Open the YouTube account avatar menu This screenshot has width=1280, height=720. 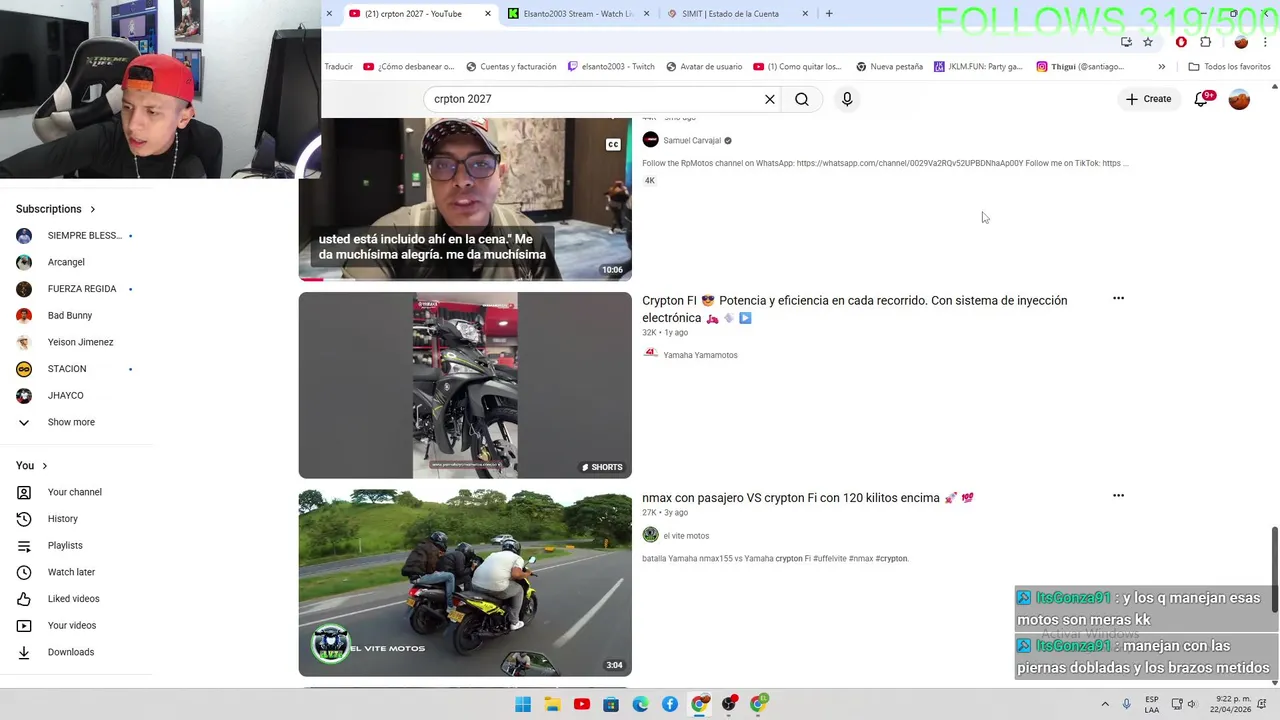1239,99
